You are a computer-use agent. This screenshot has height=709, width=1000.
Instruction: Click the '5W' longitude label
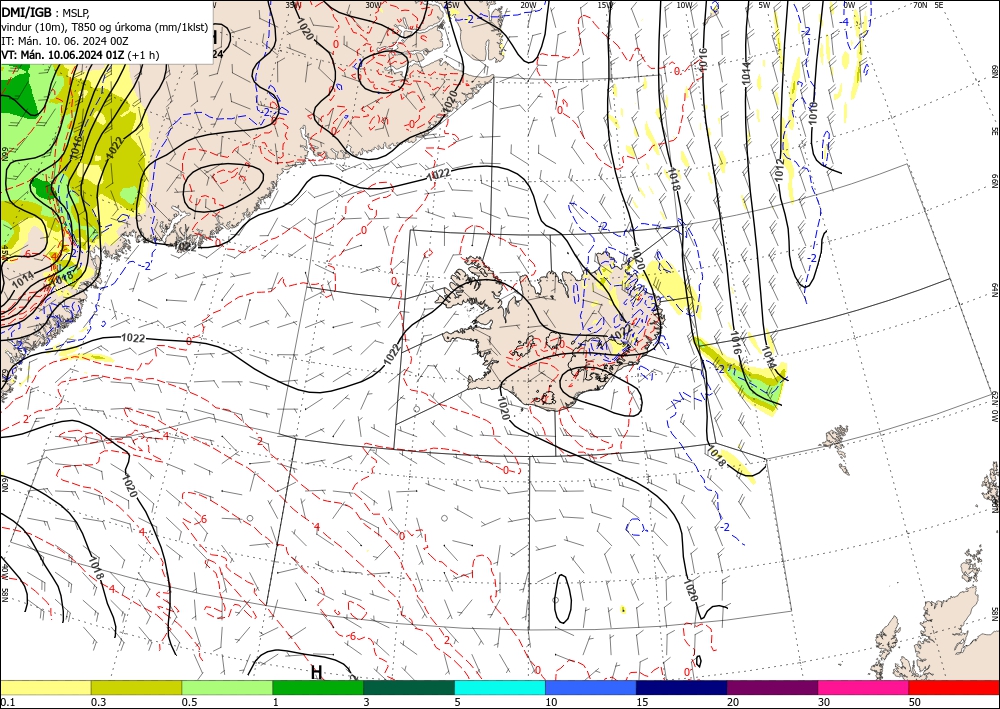coord(764,5)
